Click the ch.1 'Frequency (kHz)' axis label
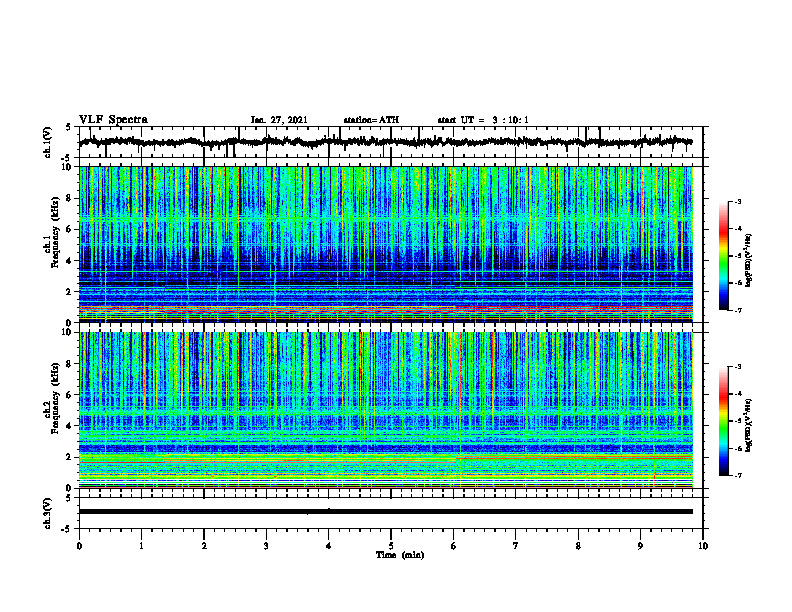Image resolution: width=792 pixels, height=612 pixels. point(56,232)
